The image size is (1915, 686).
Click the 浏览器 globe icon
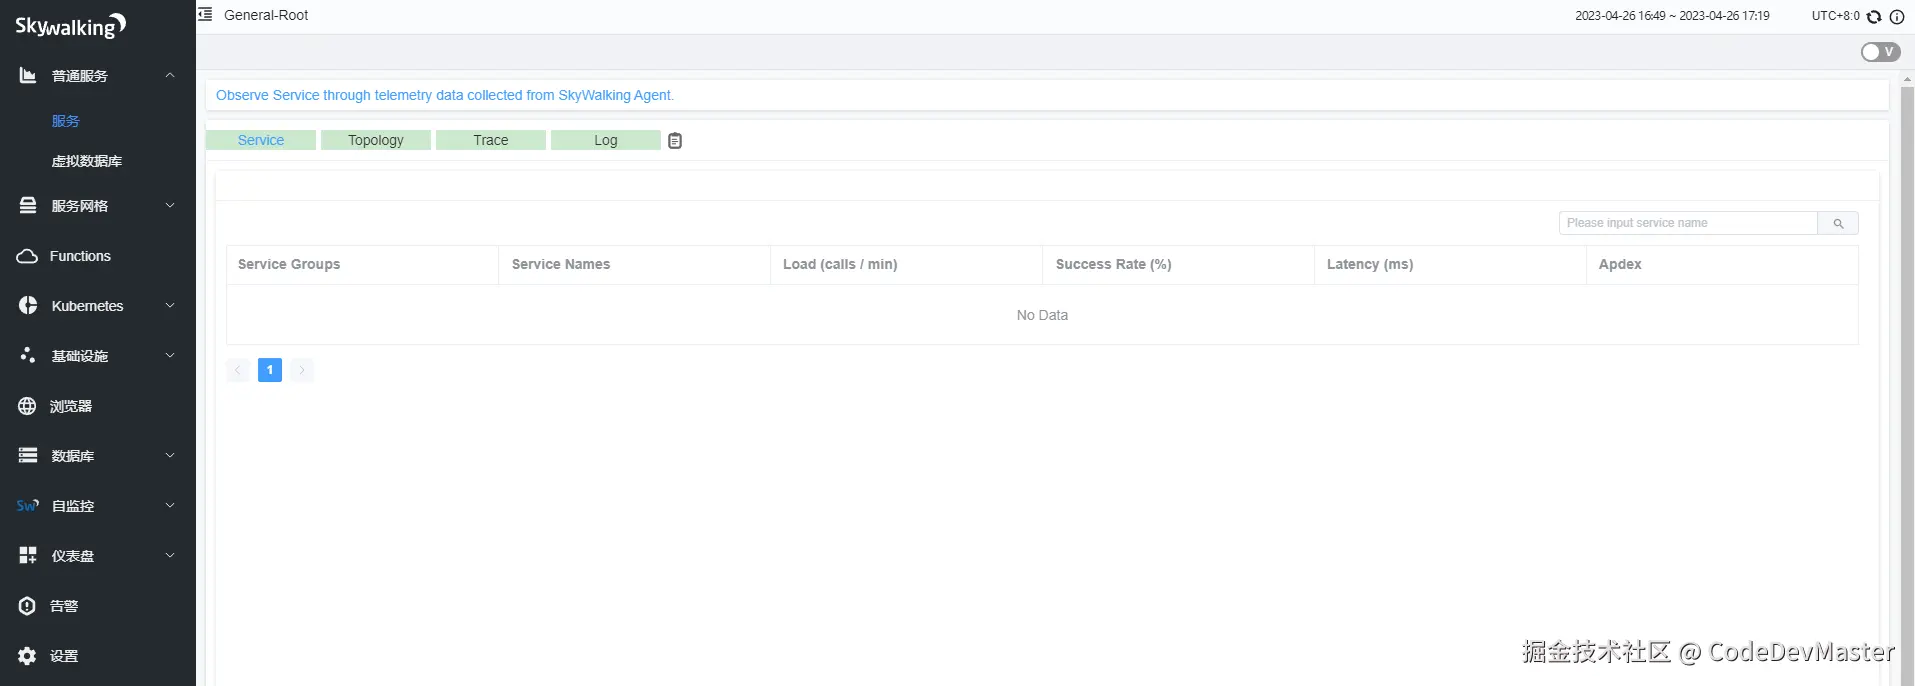(x=27, y=406)
